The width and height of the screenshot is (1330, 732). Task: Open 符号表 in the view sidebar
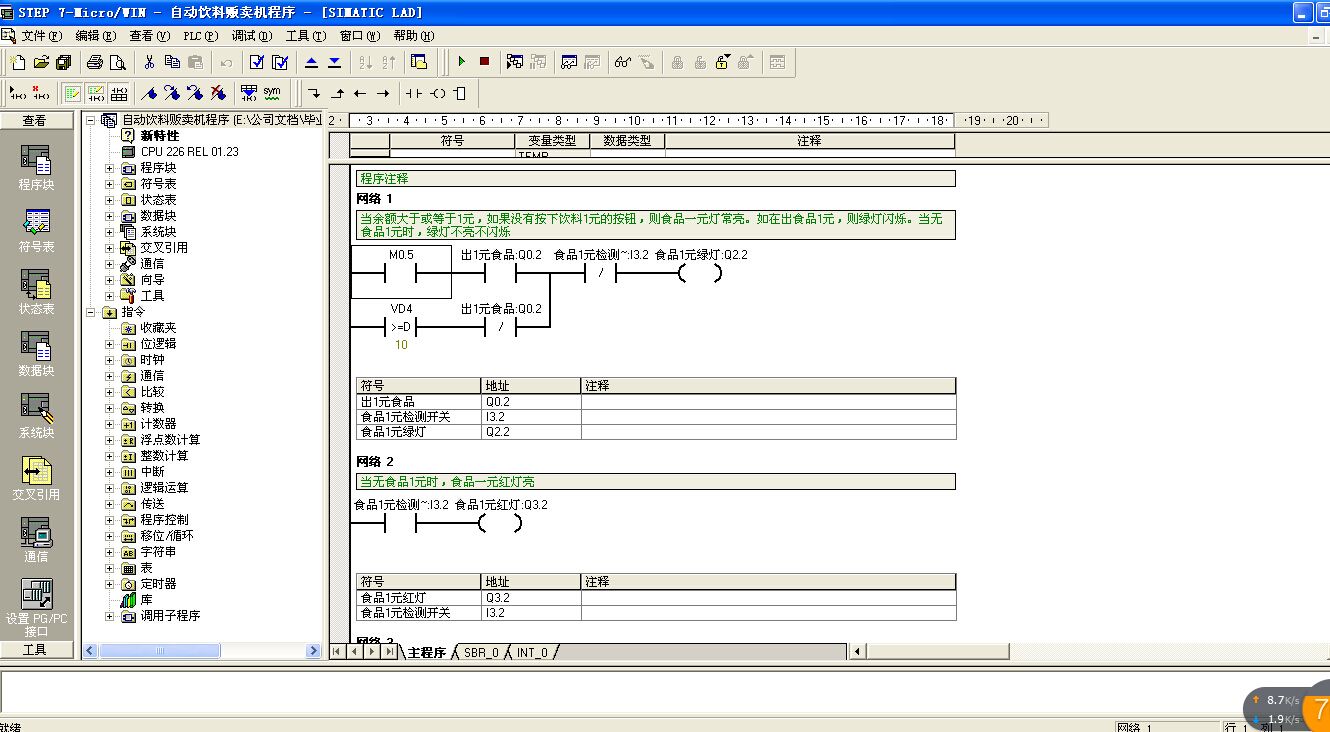tap(36, 229)
